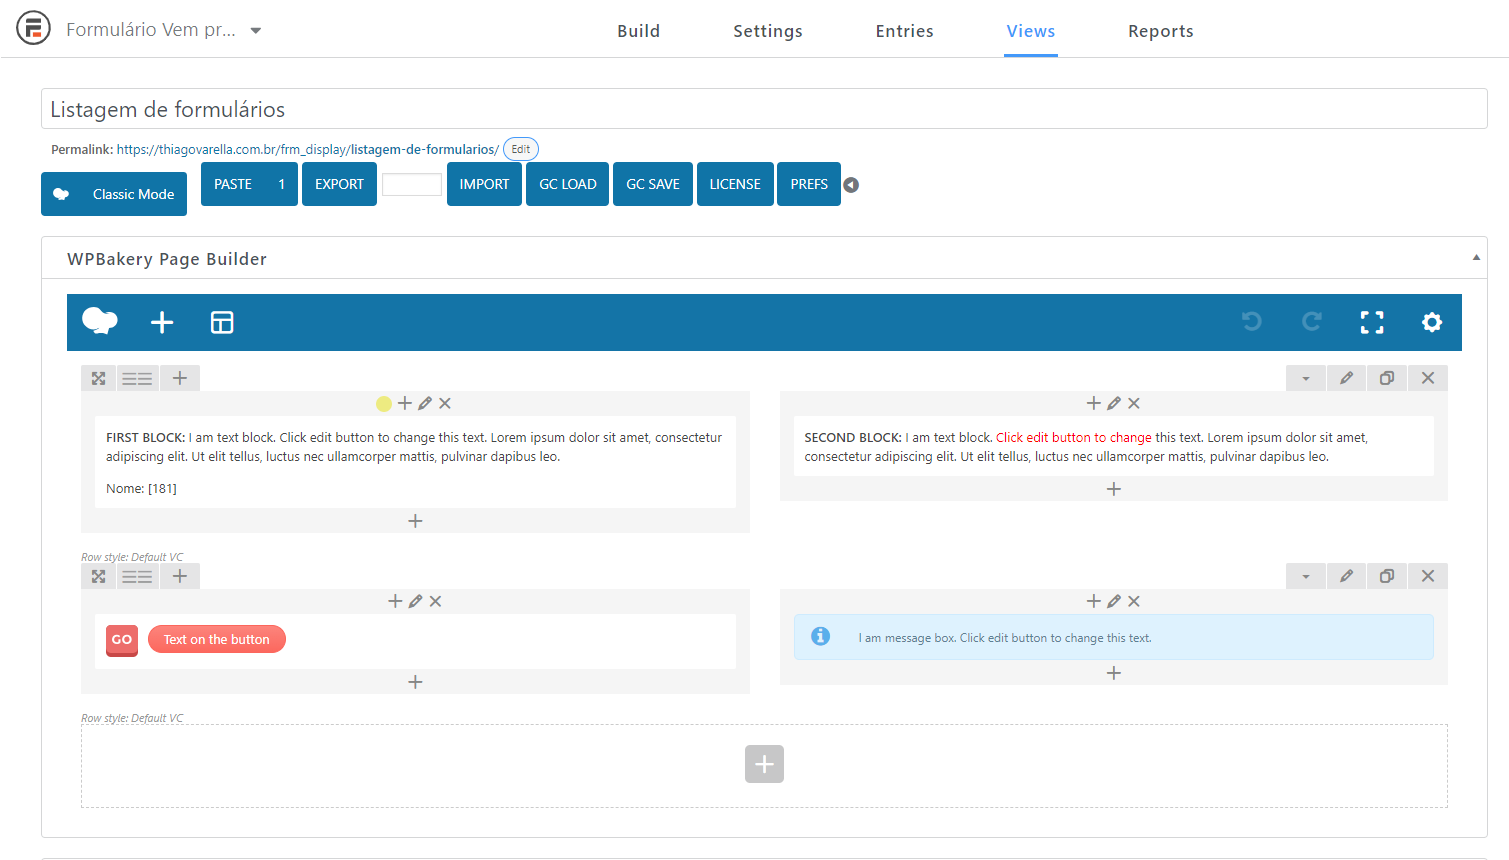1509x860 pixels.
Task: Click the GC SAVE button
Action: pyautogui.click(x=653, y=184)
